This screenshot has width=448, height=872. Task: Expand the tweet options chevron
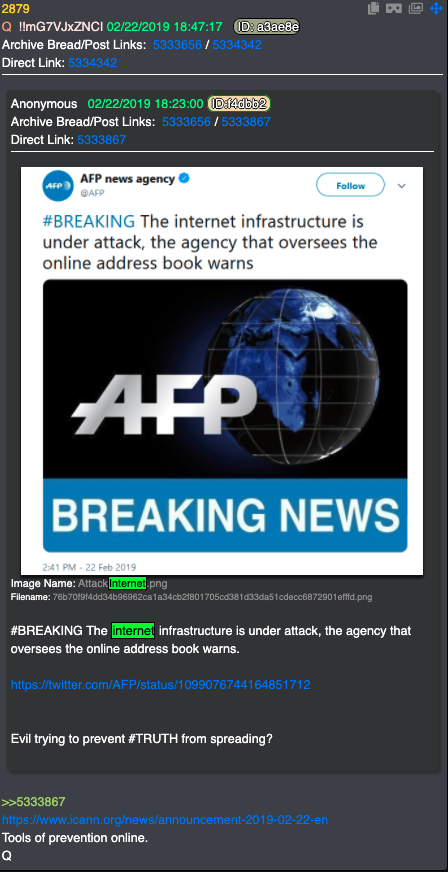402,186
